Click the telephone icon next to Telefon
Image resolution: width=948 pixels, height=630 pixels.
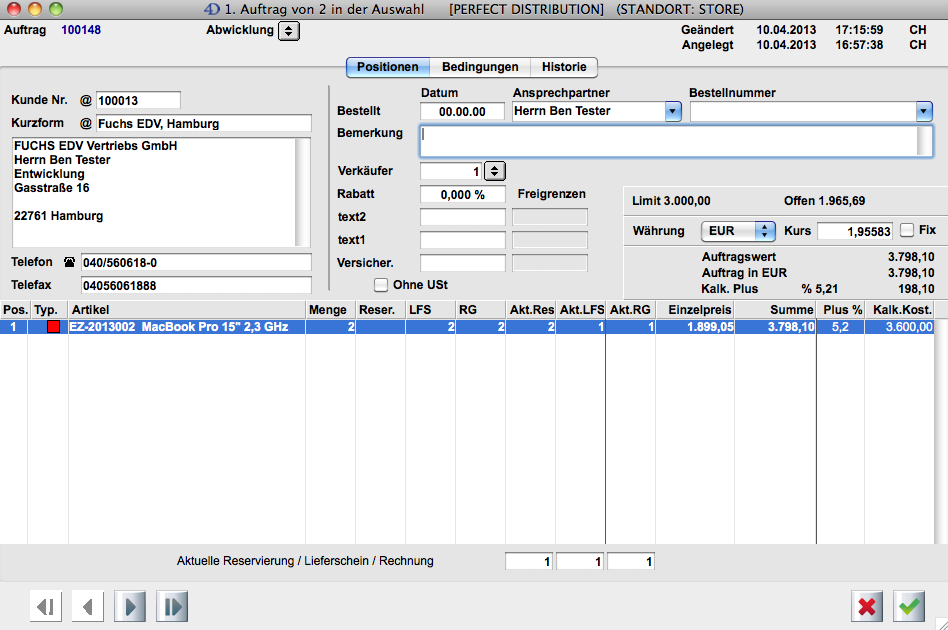pos(69,262)
